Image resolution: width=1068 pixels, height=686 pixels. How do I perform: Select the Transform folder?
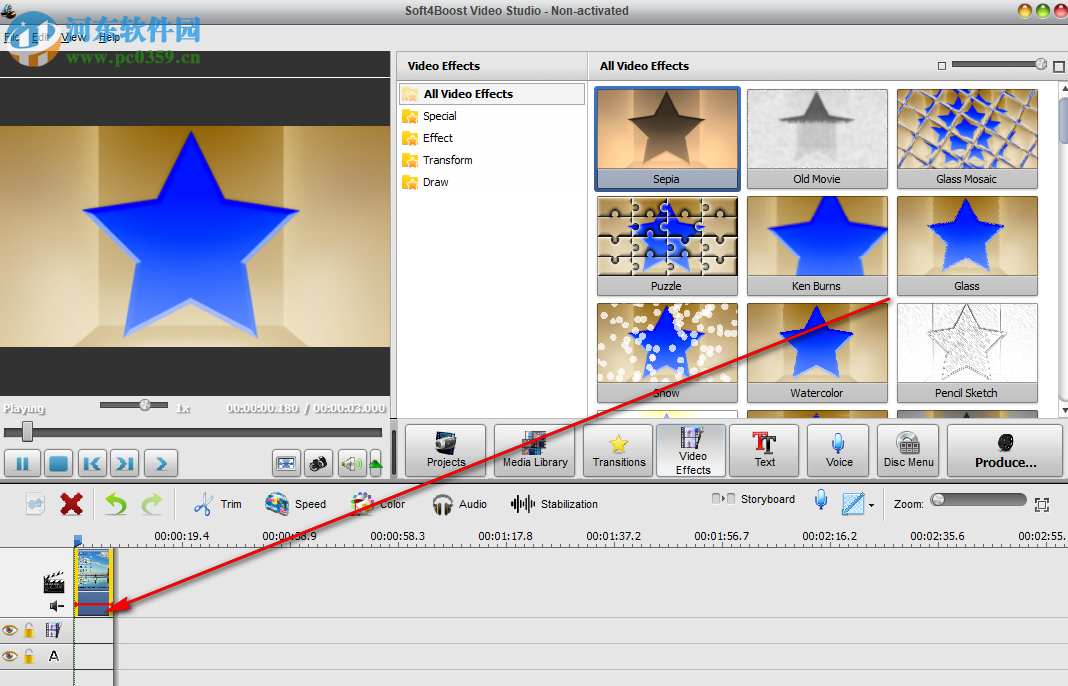[x=437, y=160]
